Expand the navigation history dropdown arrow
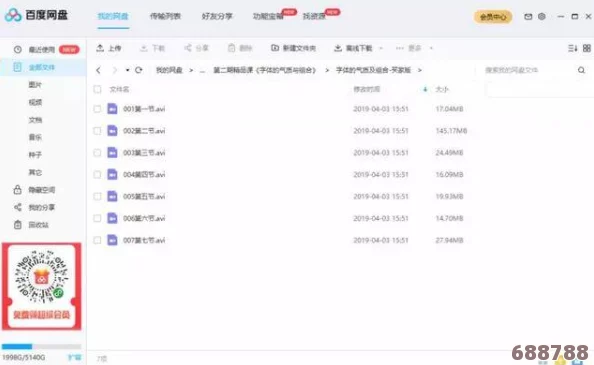 pyautogui.click(x=127, y=70)
